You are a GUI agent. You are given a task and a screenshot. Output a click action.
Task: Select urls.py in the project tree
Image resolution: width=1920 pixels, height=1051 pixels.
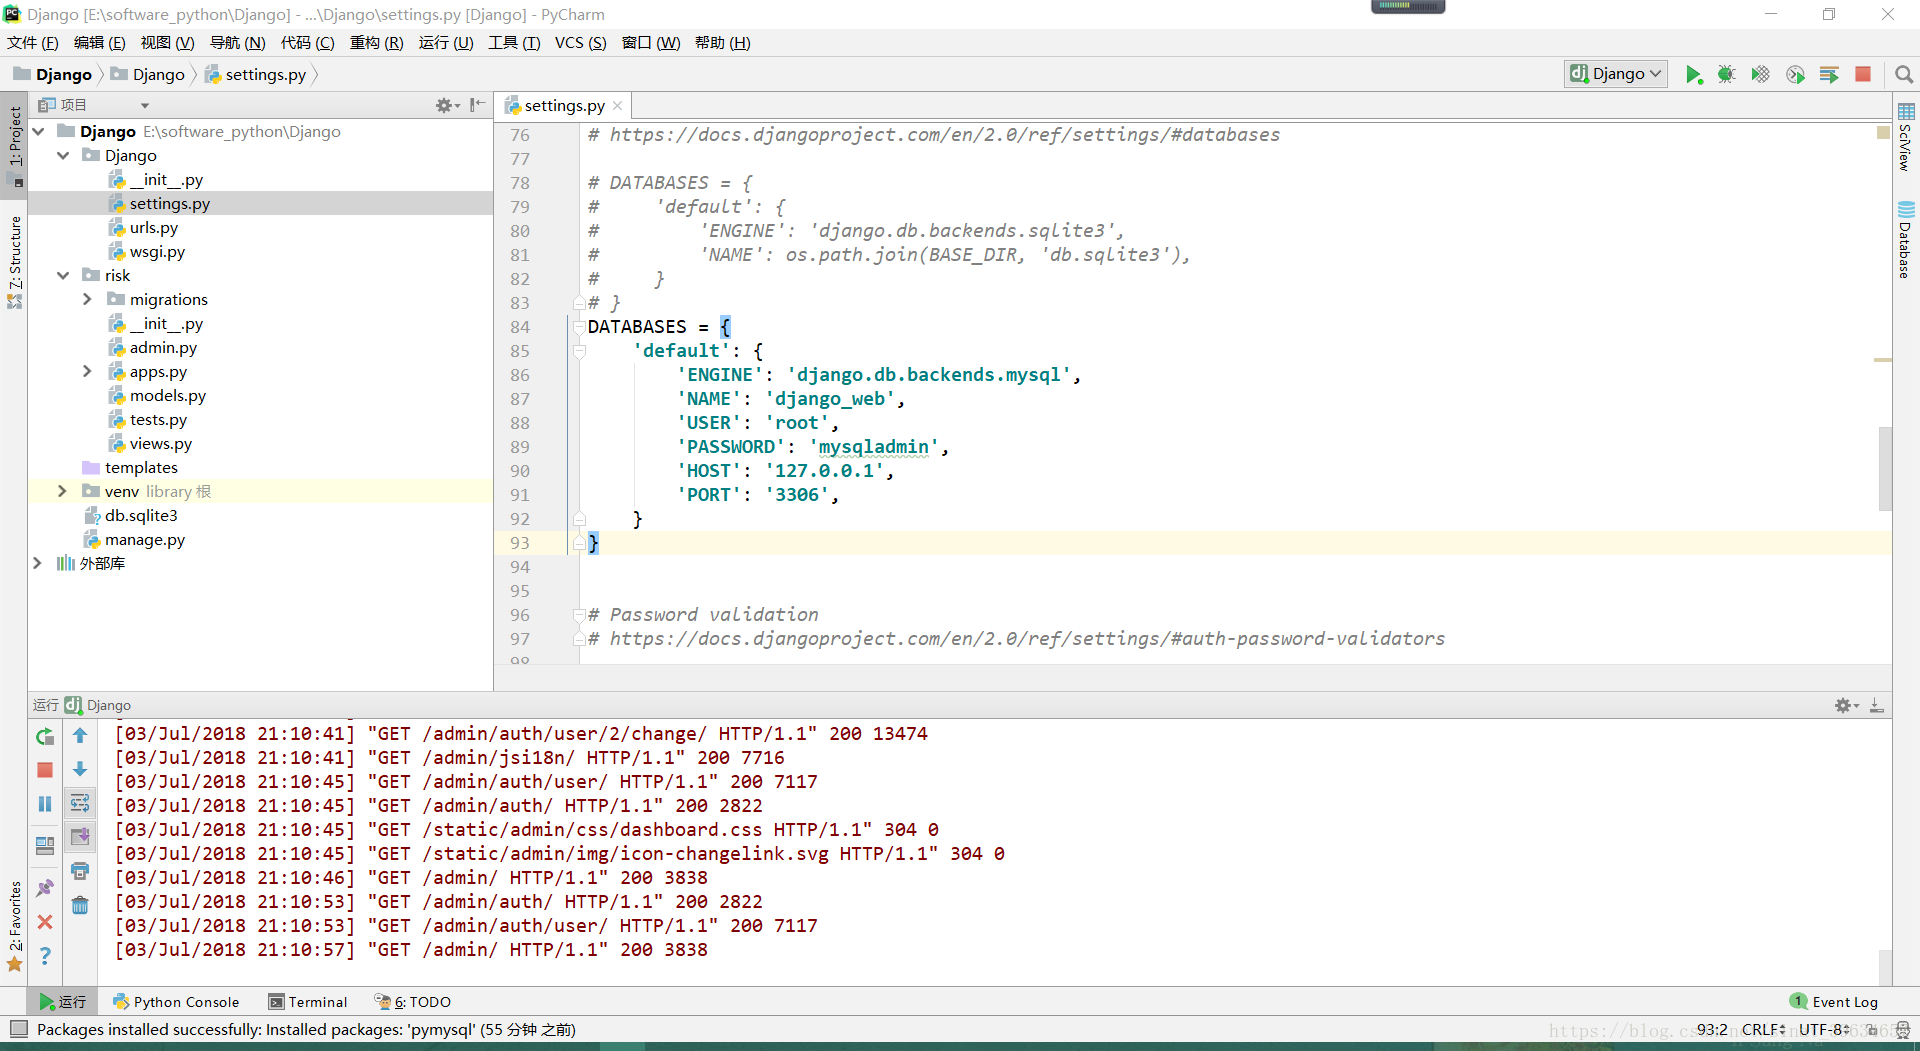[x=153, y=228]
